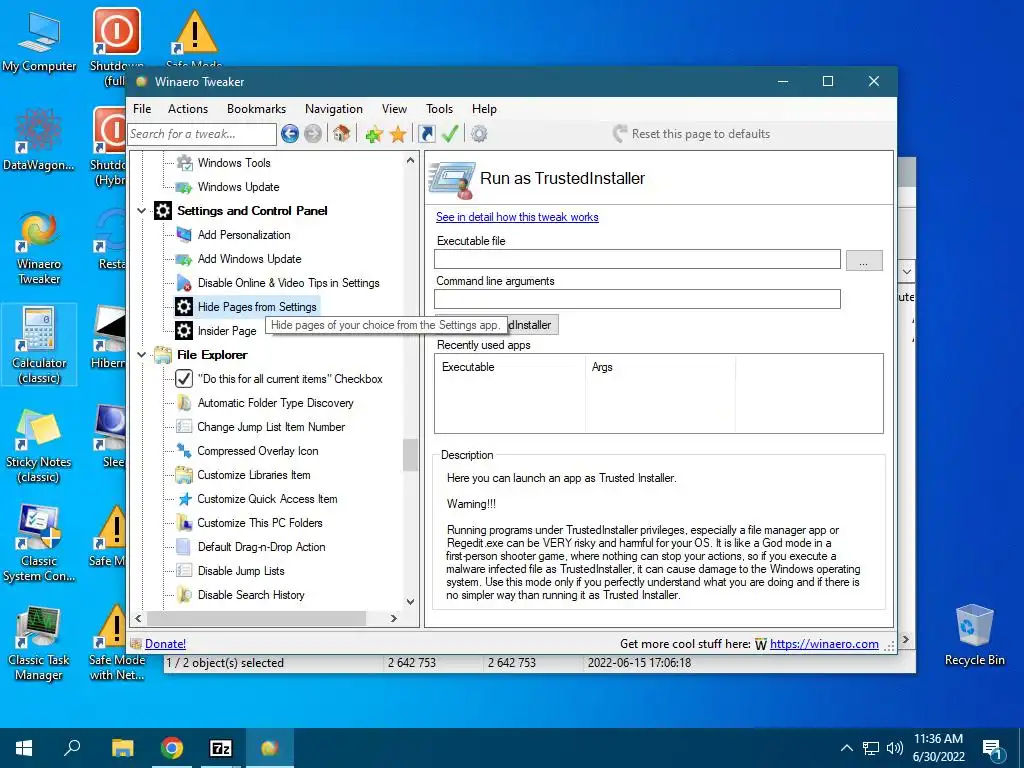
Task: Open the Bookmarks menu
Action: (256, 109)
